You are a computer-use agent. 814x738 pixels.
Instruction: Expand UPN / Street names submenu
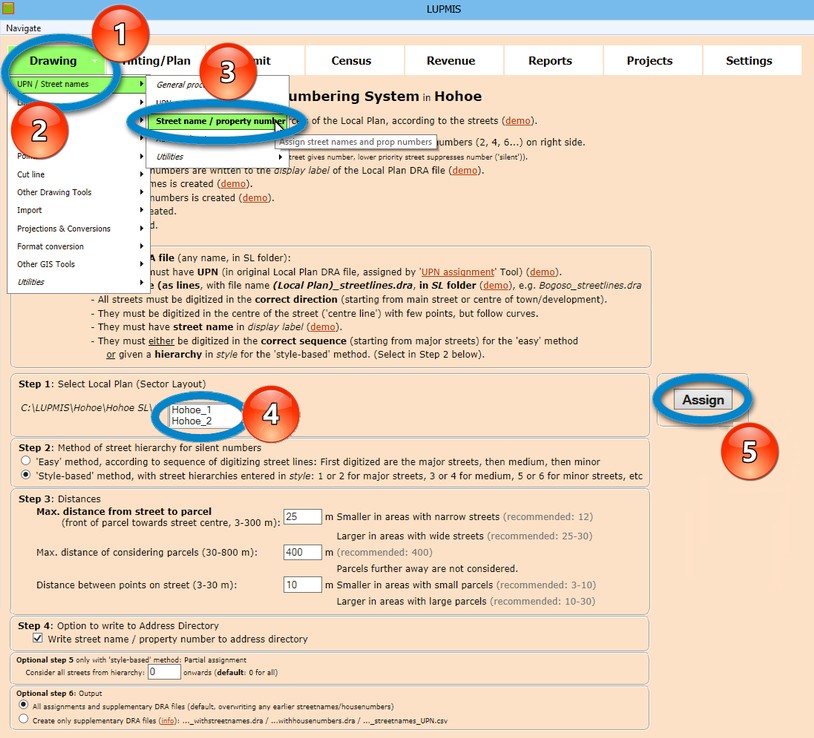coord(79,84)
